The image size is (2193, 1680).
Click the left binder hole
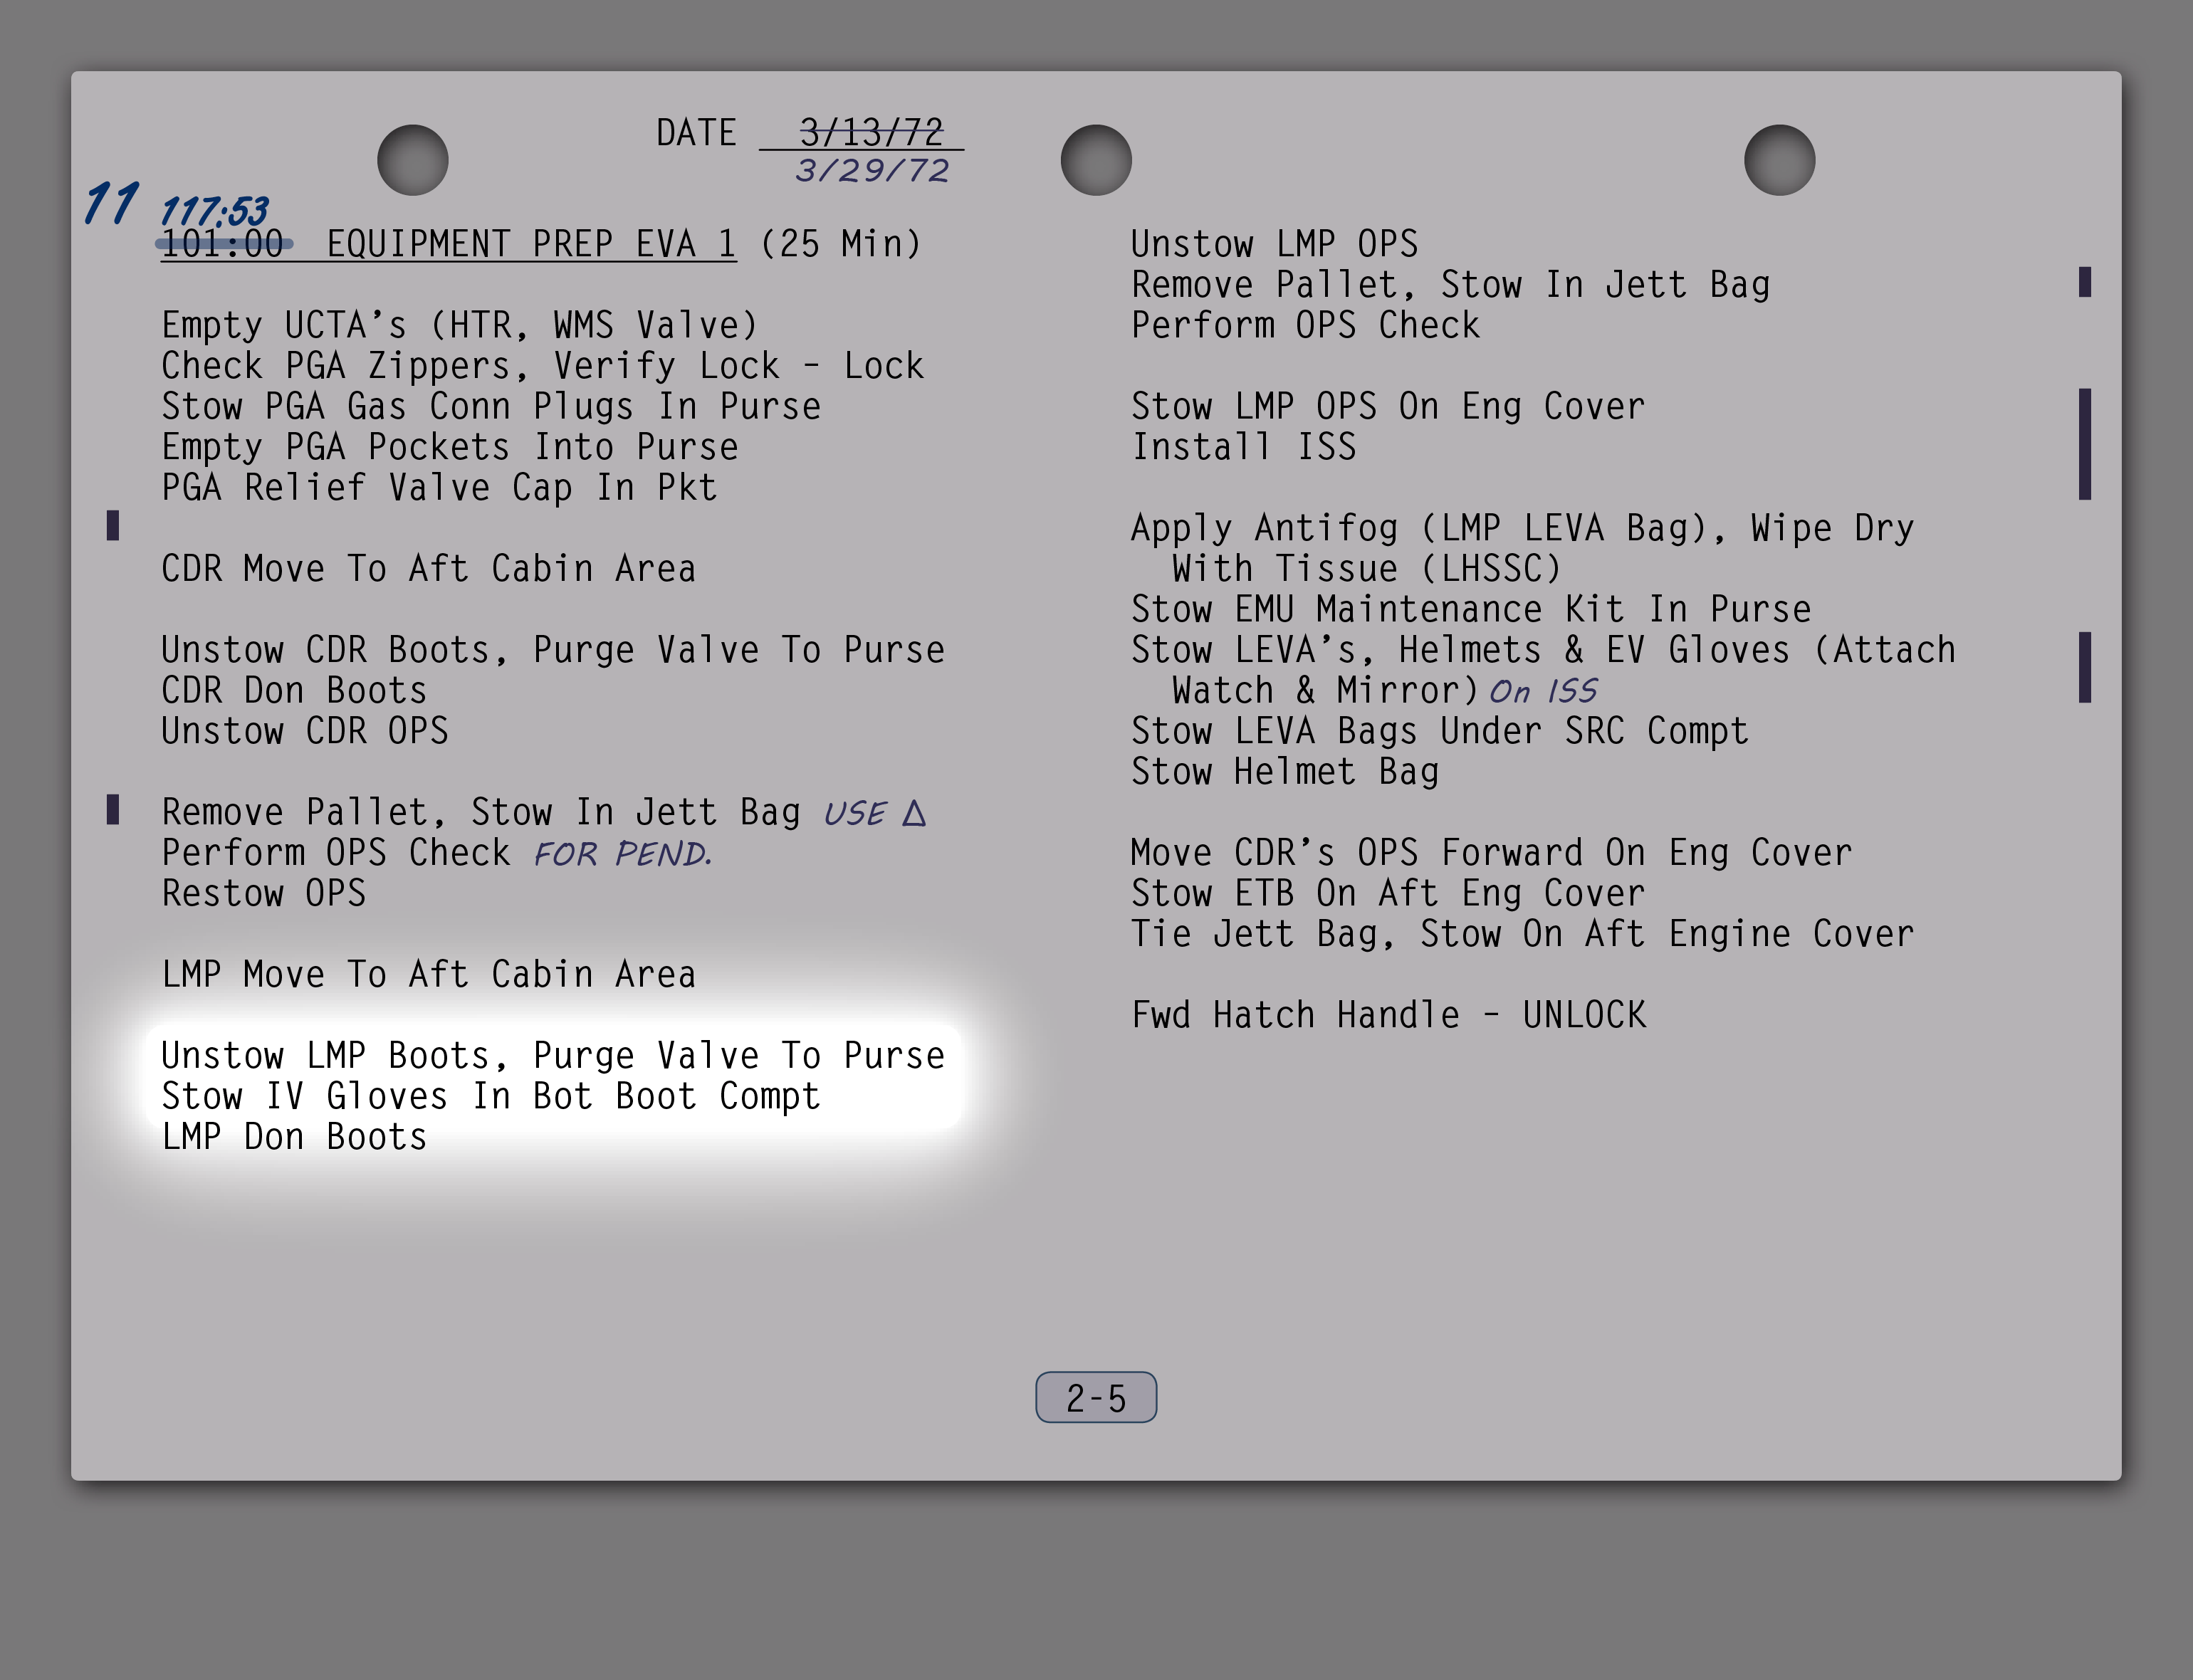click(412, 160)
